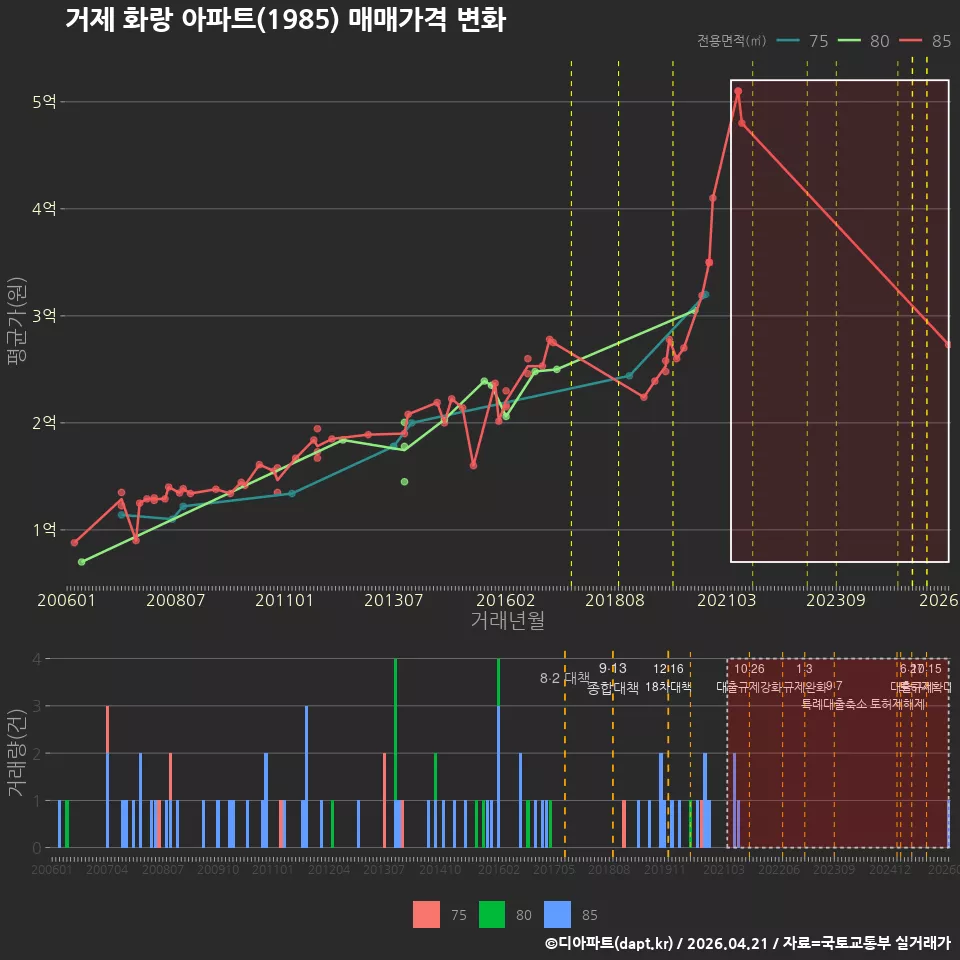Screen dimensions: 960x960
Task: Click the 5억 y-axis label
Action: point(44,102)
